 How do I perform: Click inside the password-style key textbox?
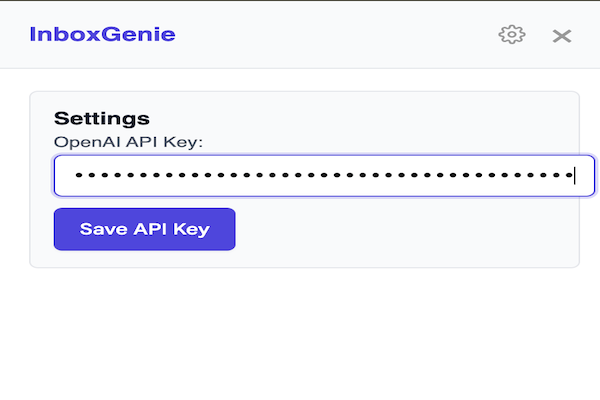(324, 176)
